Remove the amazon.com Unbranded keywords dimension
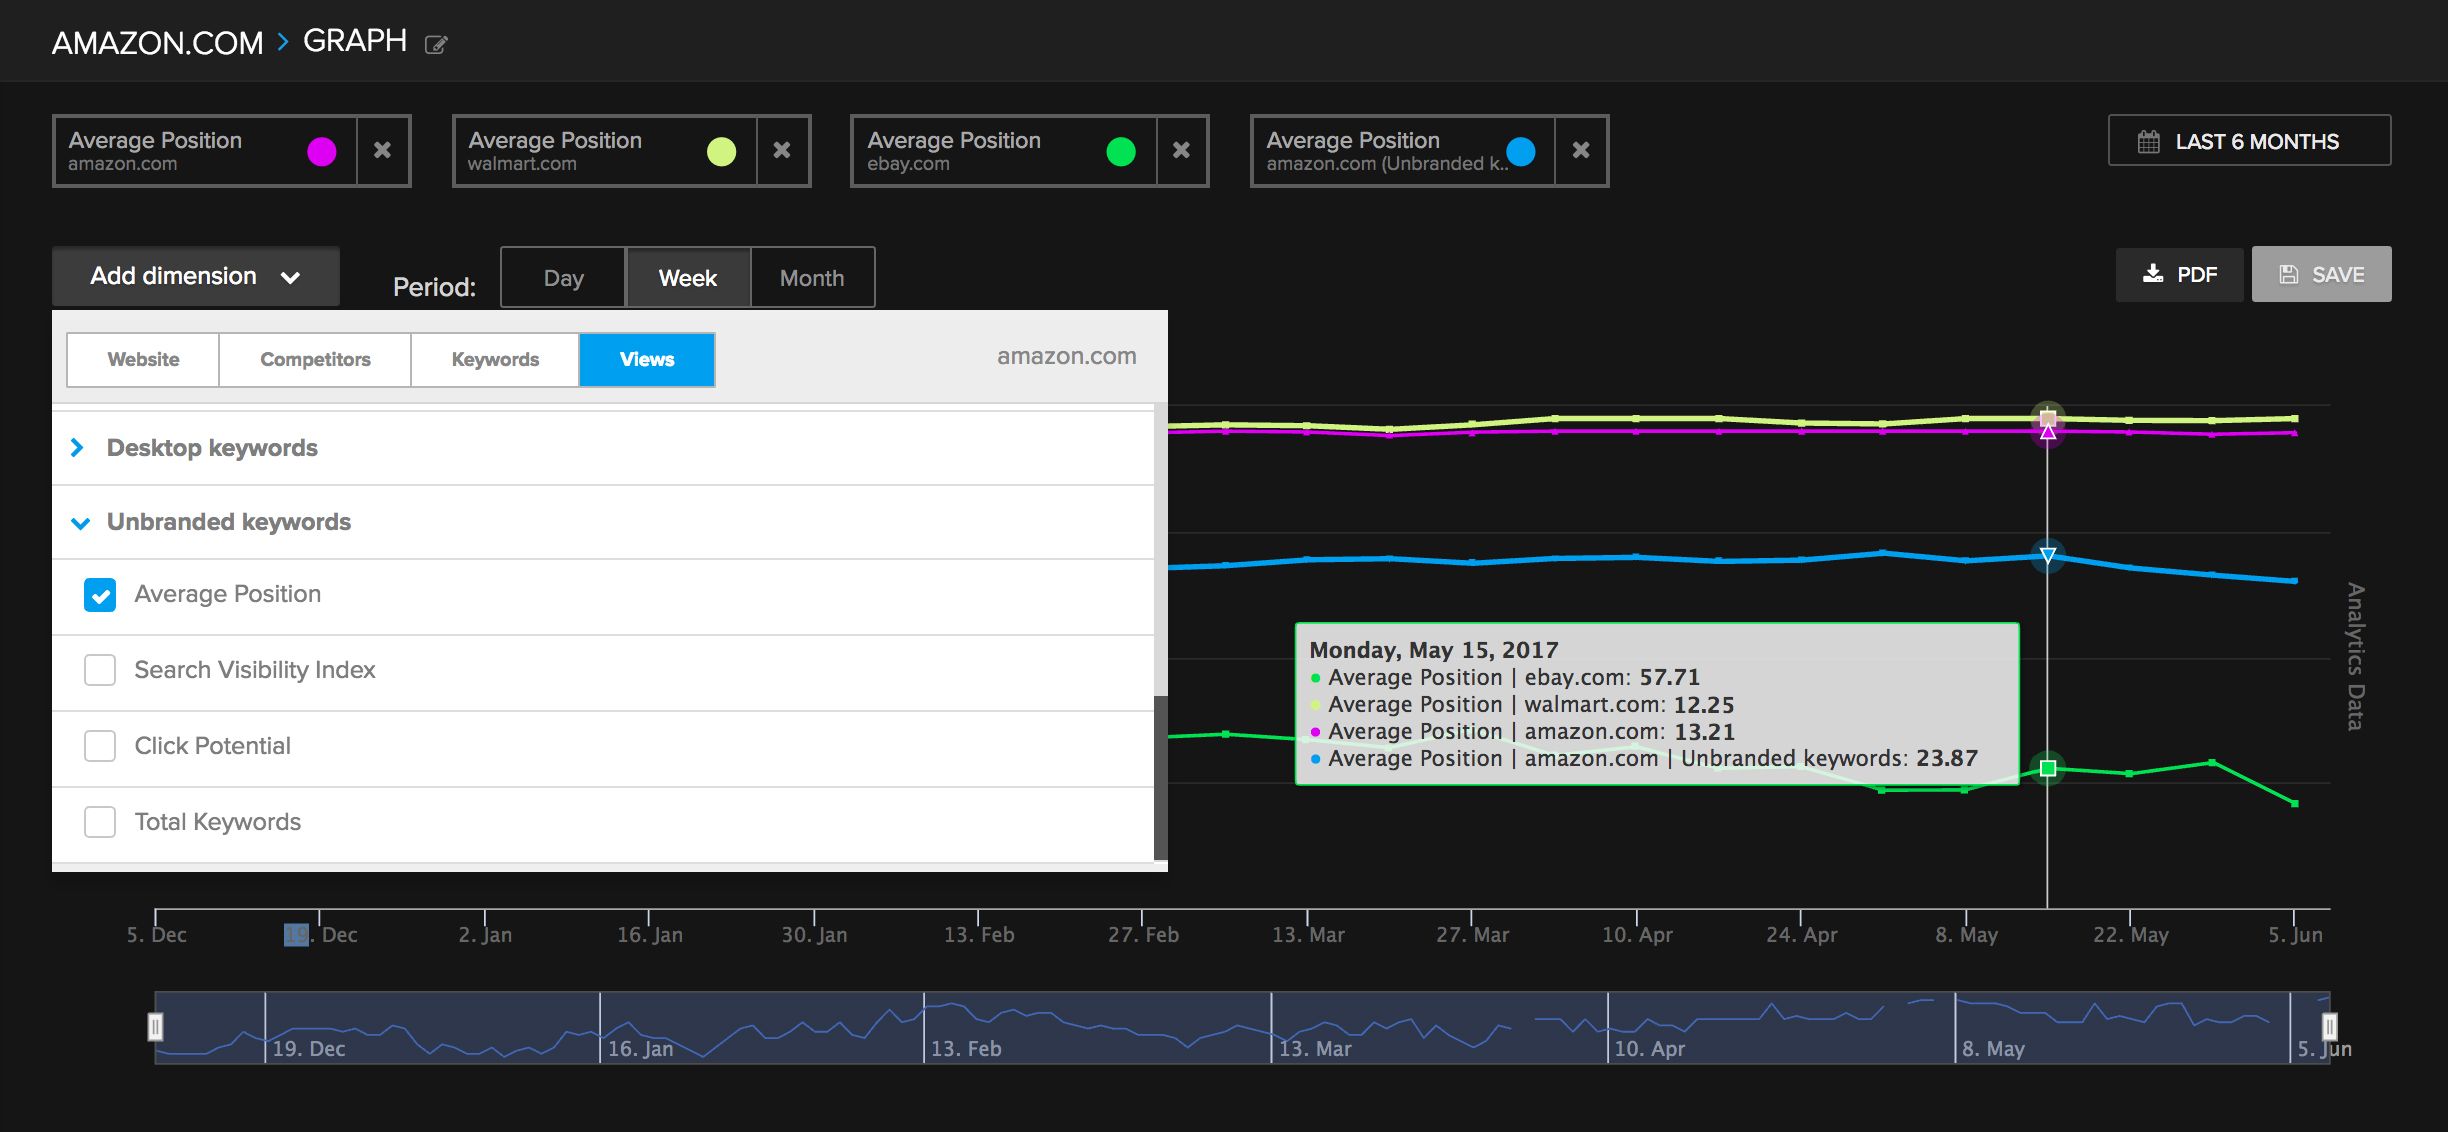The height and width of the screenshot is (1132, 2448). click(x=1581, y=150)
